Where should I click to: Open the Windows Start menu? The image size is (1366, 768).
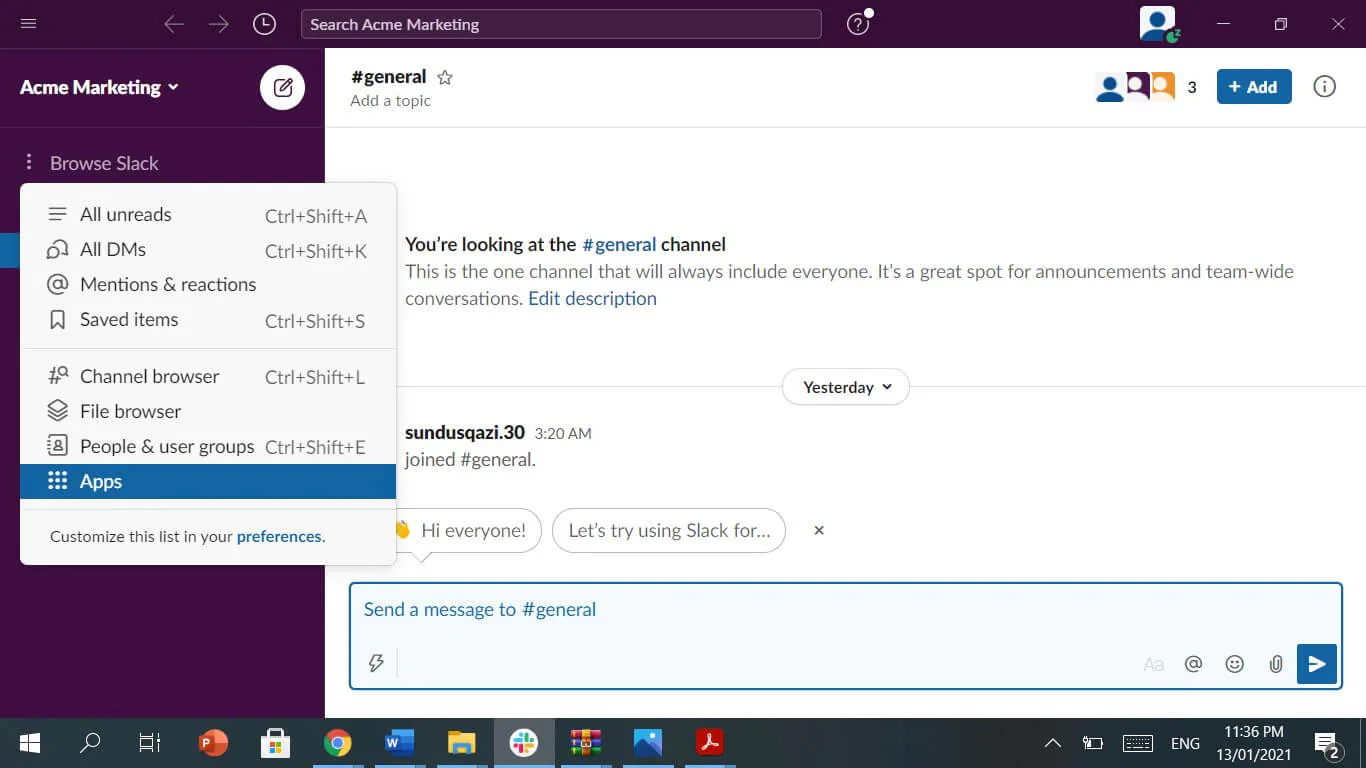(30, 743)
